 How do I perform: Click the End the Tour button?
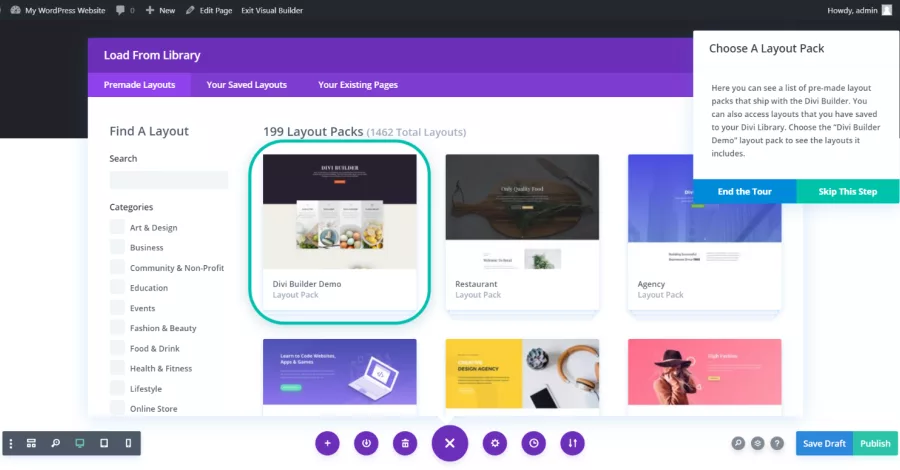pos(744,191)
